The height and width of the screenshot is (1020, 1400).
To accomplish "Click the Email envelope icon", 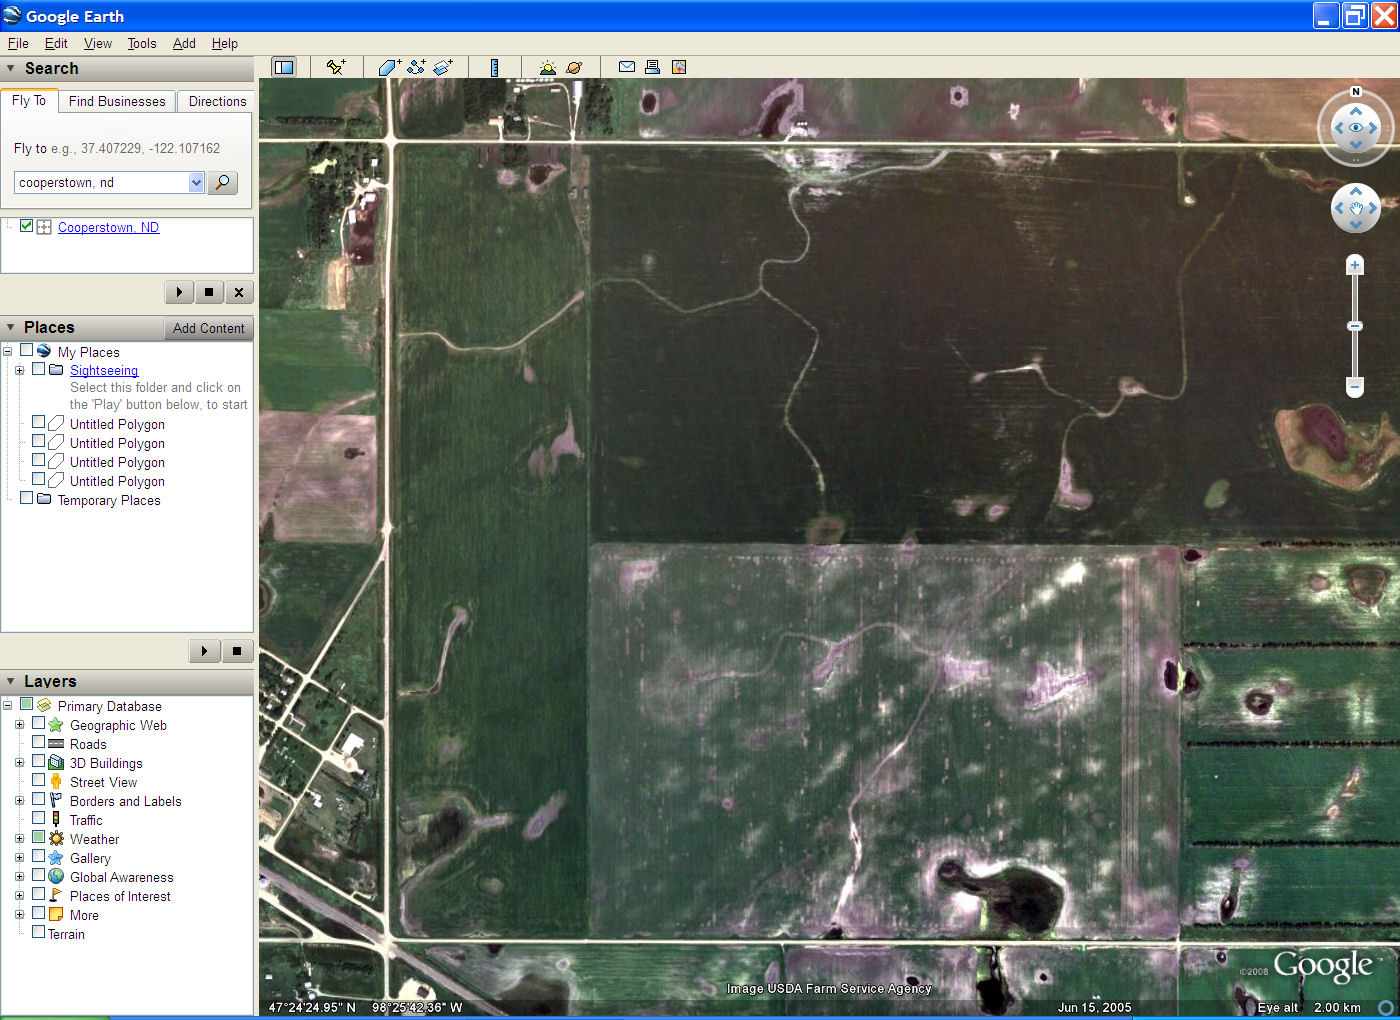I will coord(627,67).
